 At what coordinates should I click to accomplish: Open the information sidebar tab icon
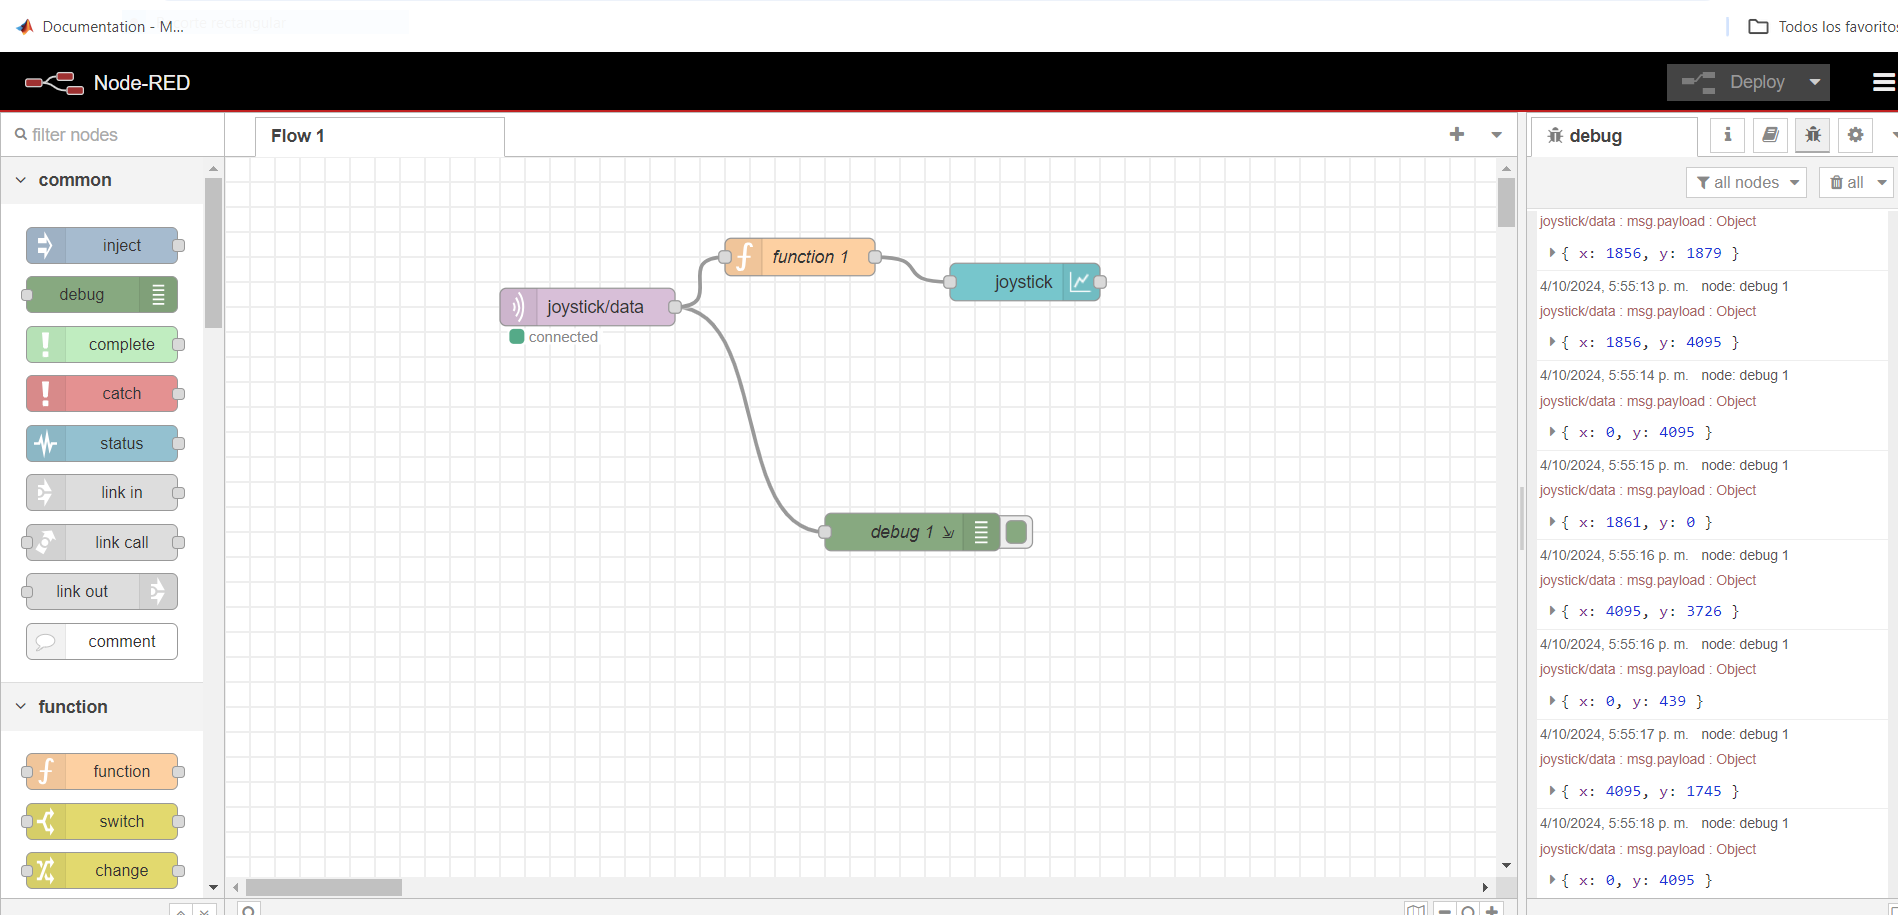(x=1727, y=135)
